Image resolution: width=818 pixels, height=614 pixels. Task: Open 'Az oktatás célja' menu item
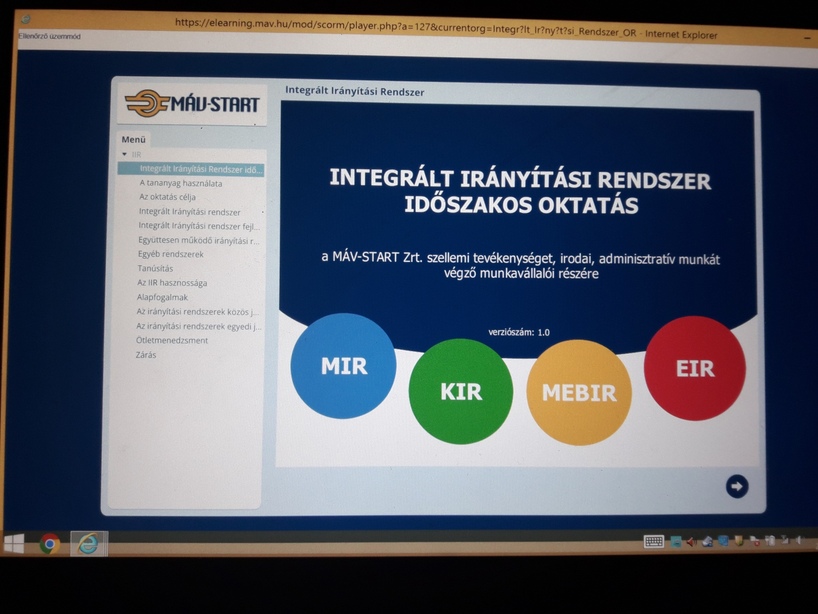(x=167, y=197)
